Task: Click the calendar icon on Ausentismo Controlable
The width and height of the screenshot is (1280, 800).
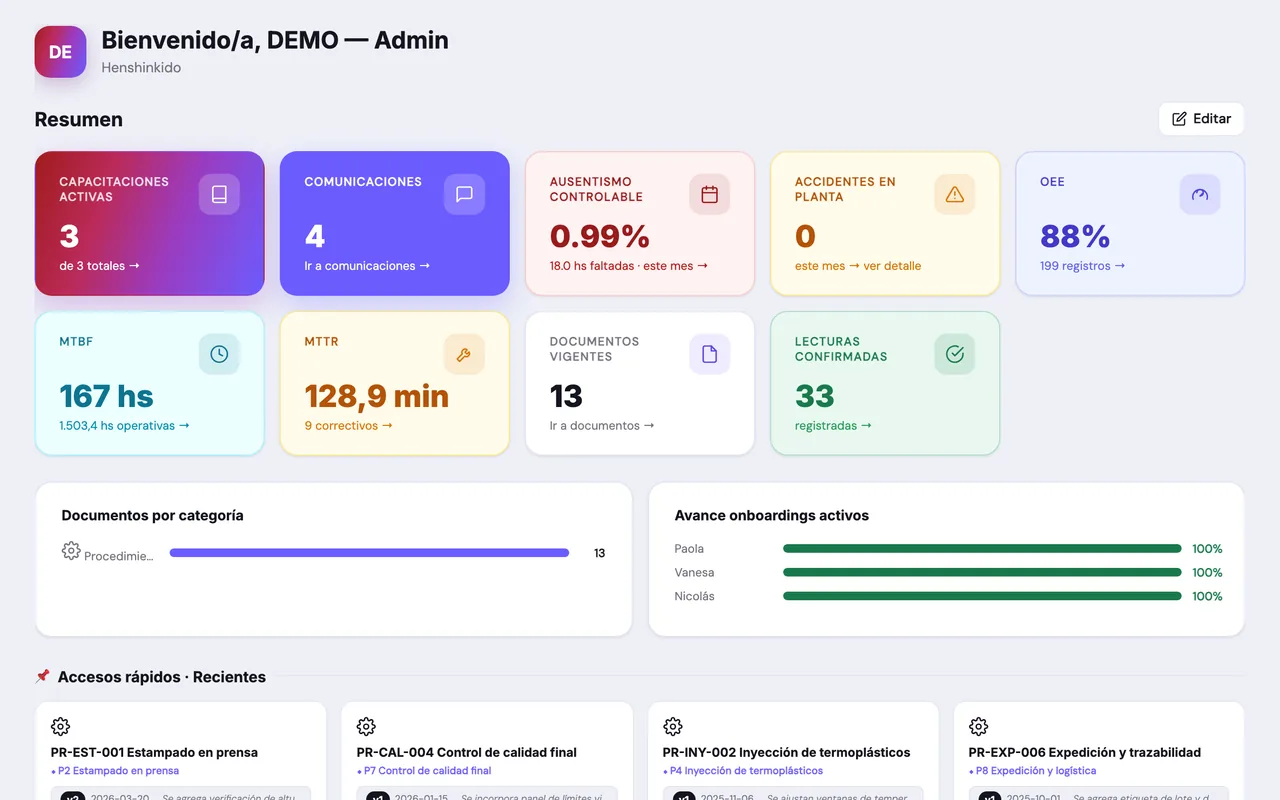Action: (709, 194)
